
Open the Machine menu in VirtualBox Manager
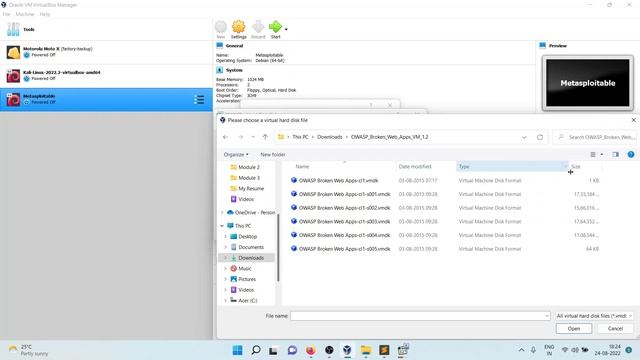pos(25,14)
